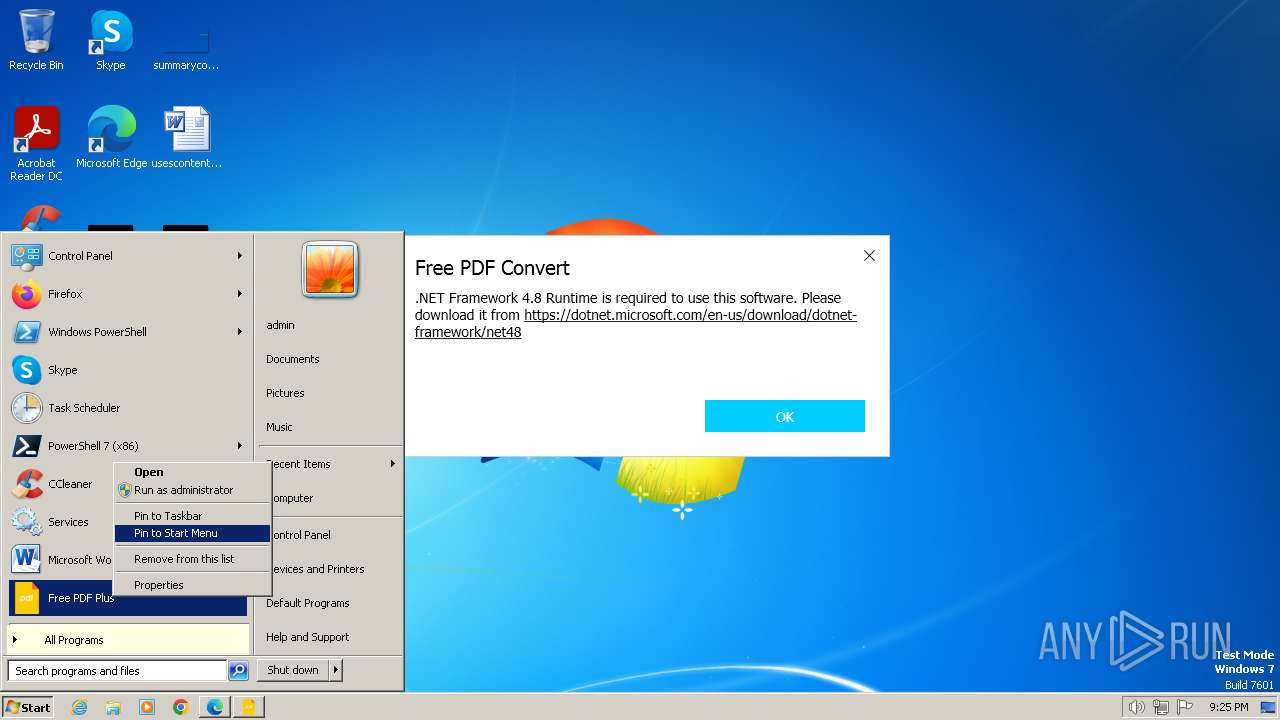
Task: Open File Explorer from the taskbar
Action: (x=113, y=707)
